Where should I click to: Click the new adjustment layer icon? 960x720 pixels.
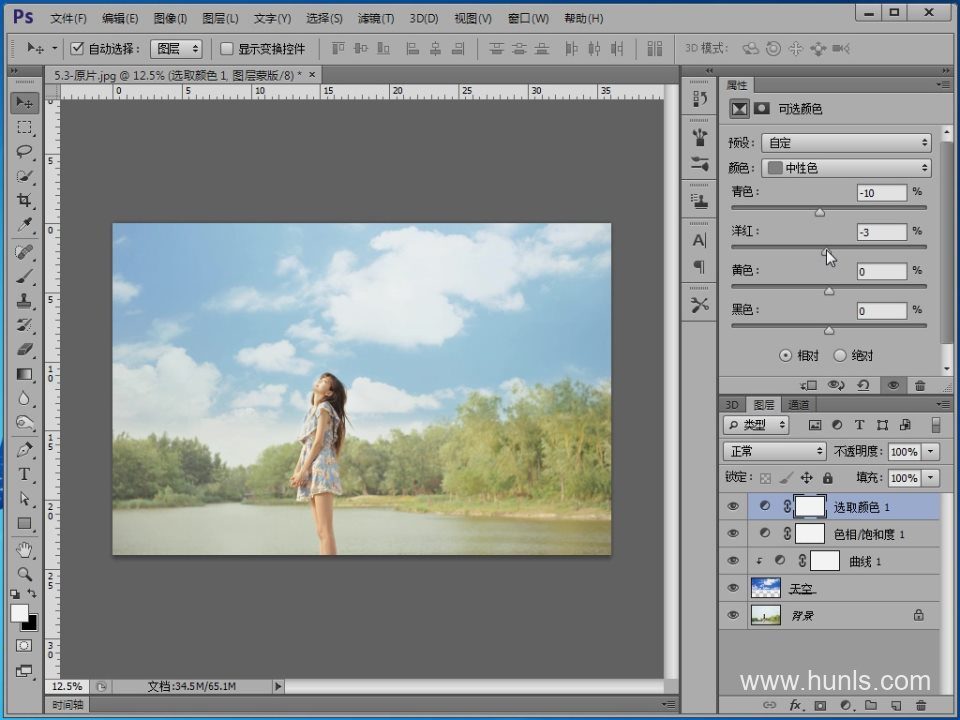[x=846, y=705]
